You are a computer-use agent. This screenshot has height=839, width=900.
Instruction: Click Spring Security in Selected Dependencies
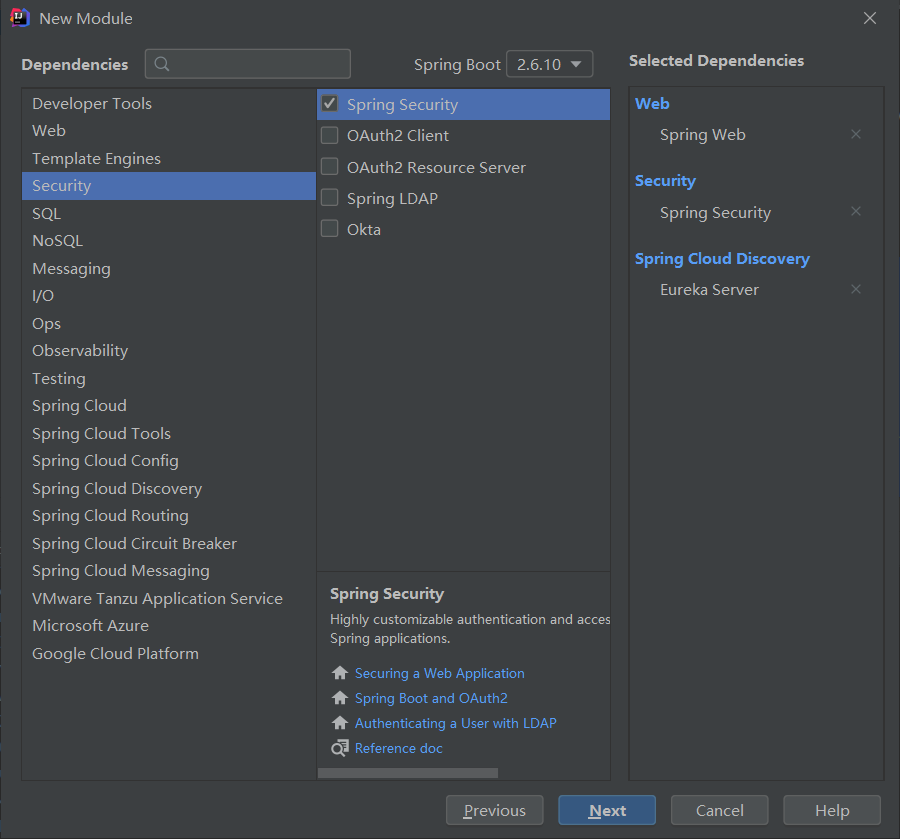[x=715, y=212]
